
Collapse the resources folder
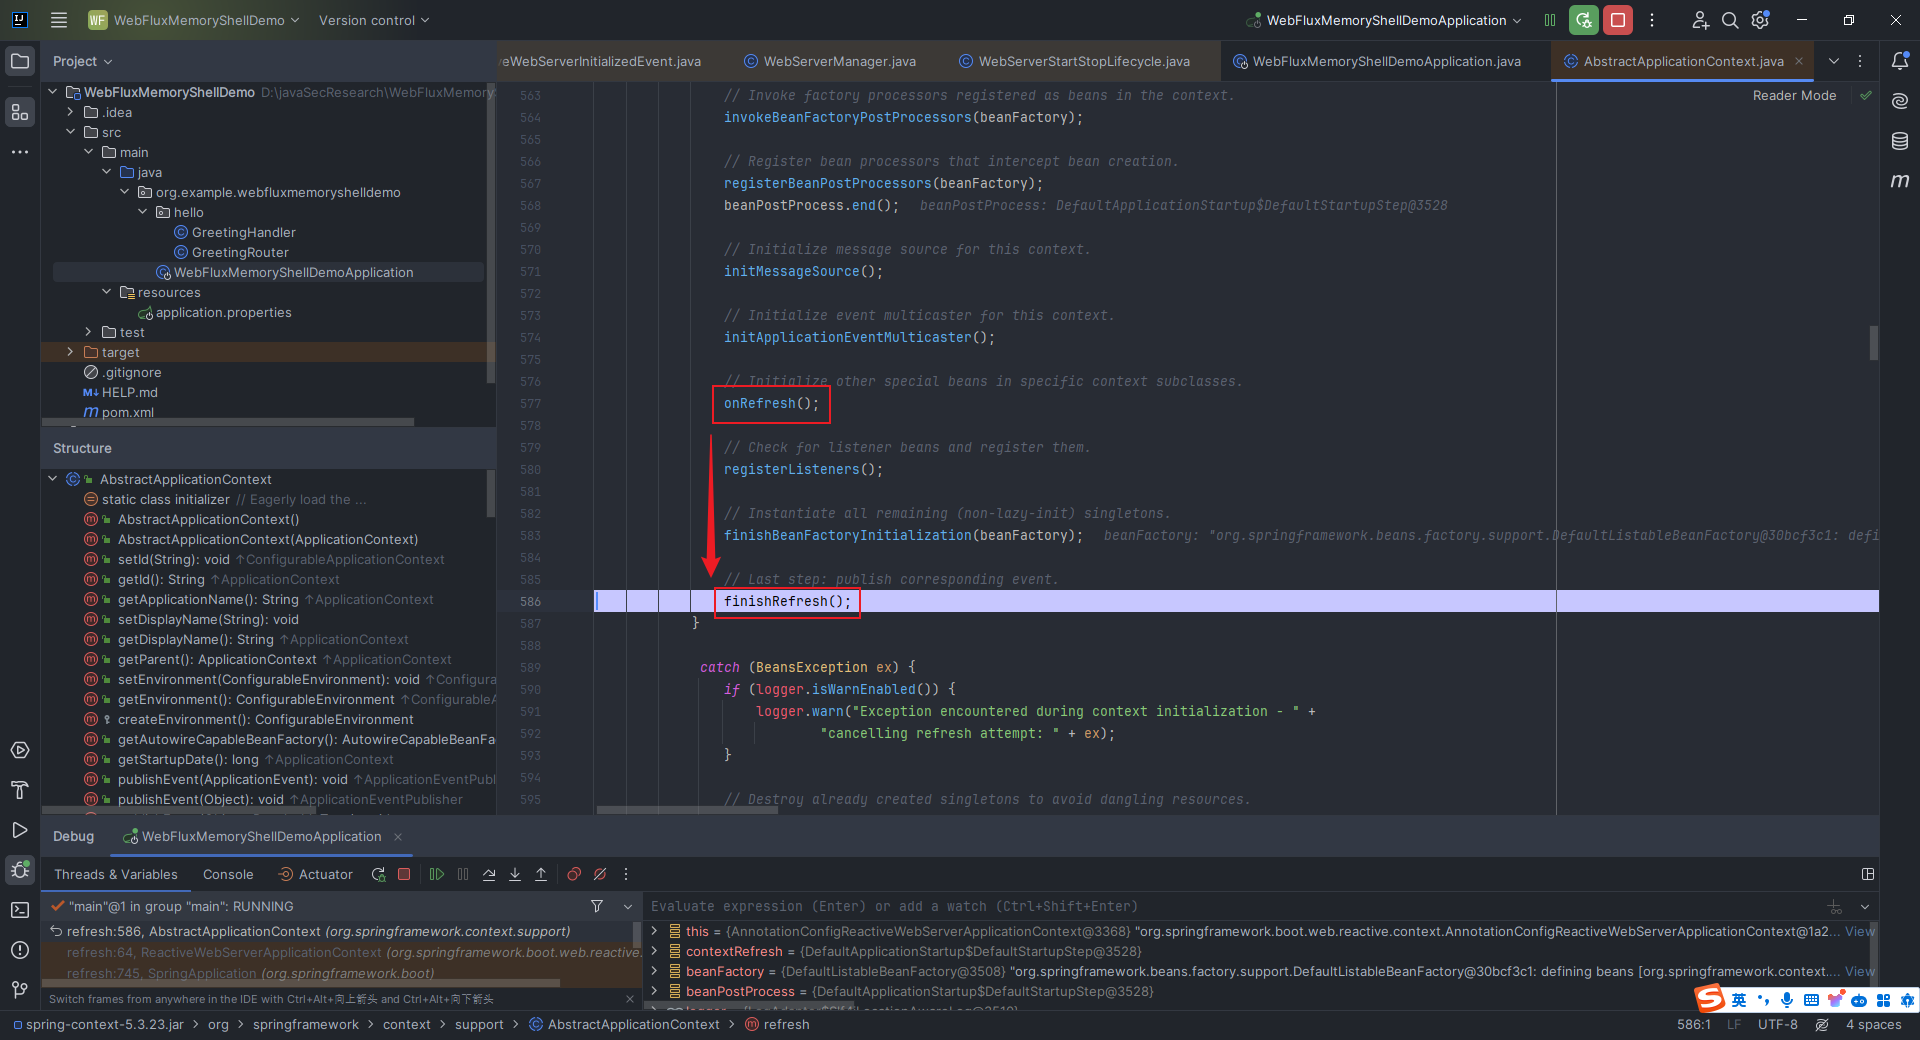click(x=107, y=292)
